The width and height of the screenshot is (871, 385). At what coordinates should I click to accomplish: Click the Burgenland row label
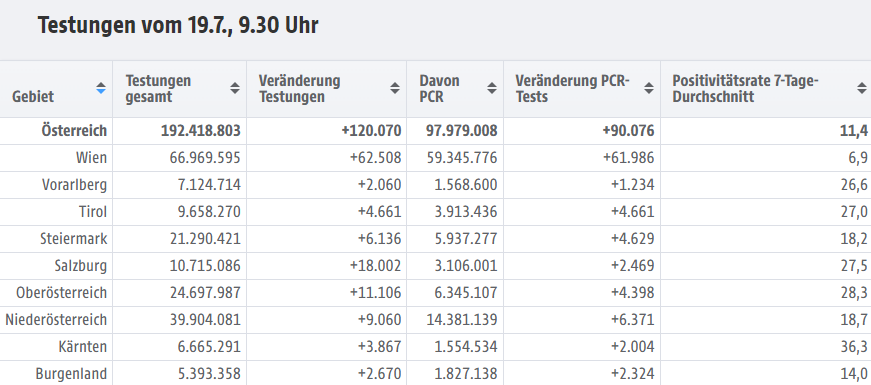click(71, 374)
